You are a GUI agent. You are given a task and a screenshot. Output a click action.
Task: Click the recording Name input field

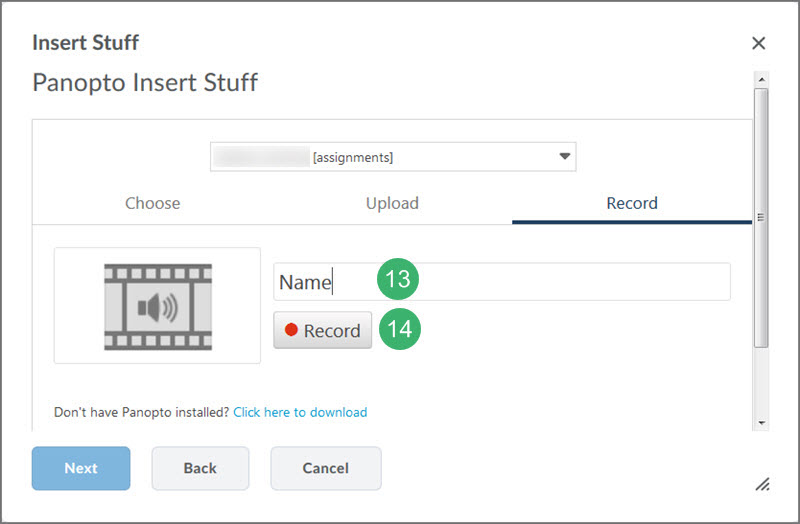[x=502, y=282]
